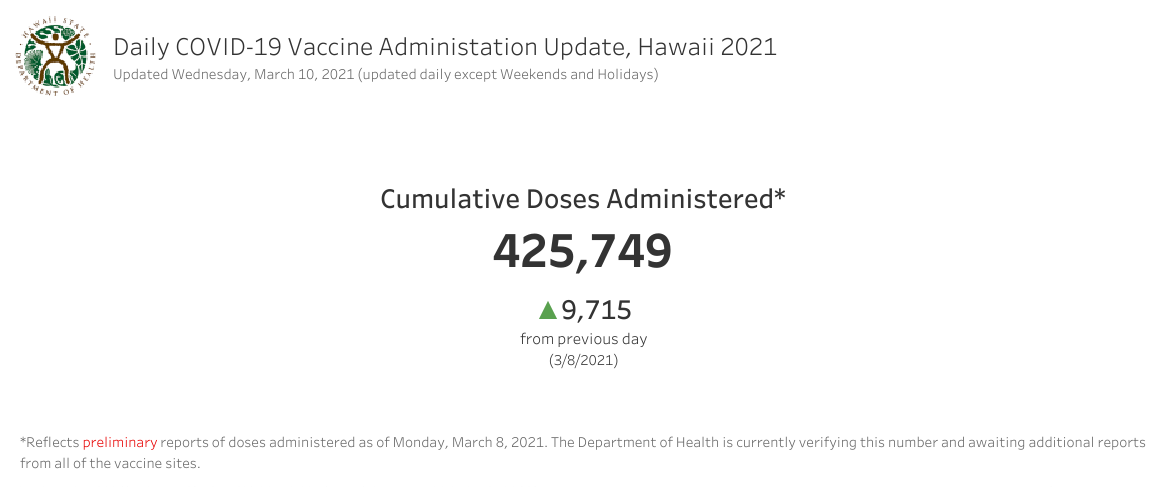Click the Hawaii Department of Health logo

[x=56, y=59]
